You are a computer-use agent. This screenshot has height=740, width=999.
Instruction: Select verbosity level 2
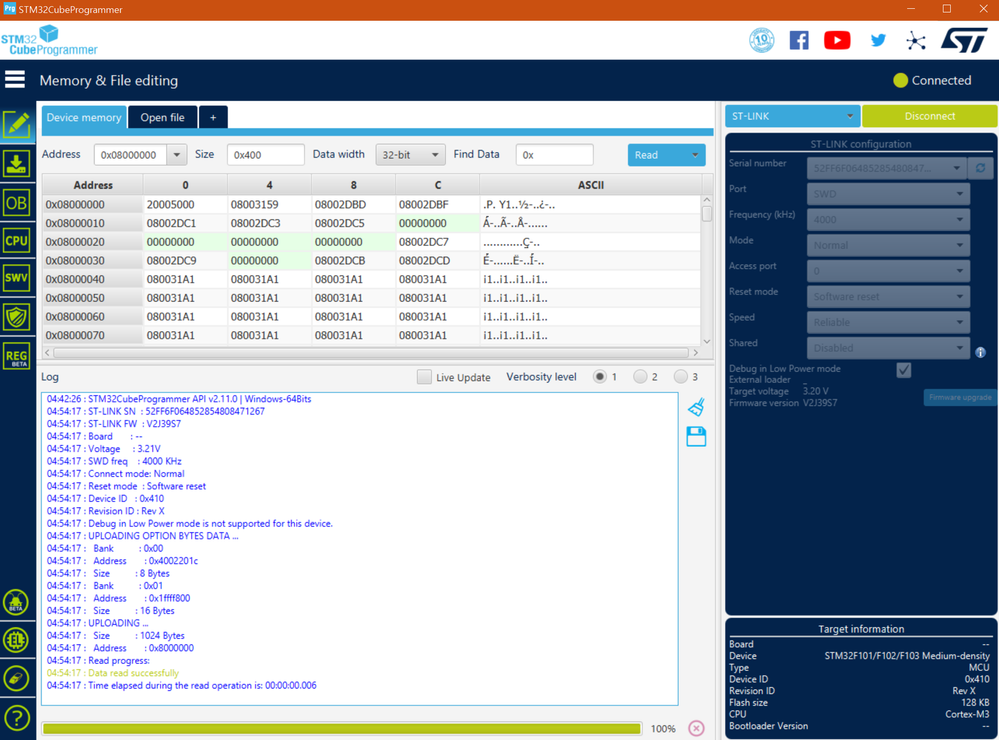(x=640, y=377)
